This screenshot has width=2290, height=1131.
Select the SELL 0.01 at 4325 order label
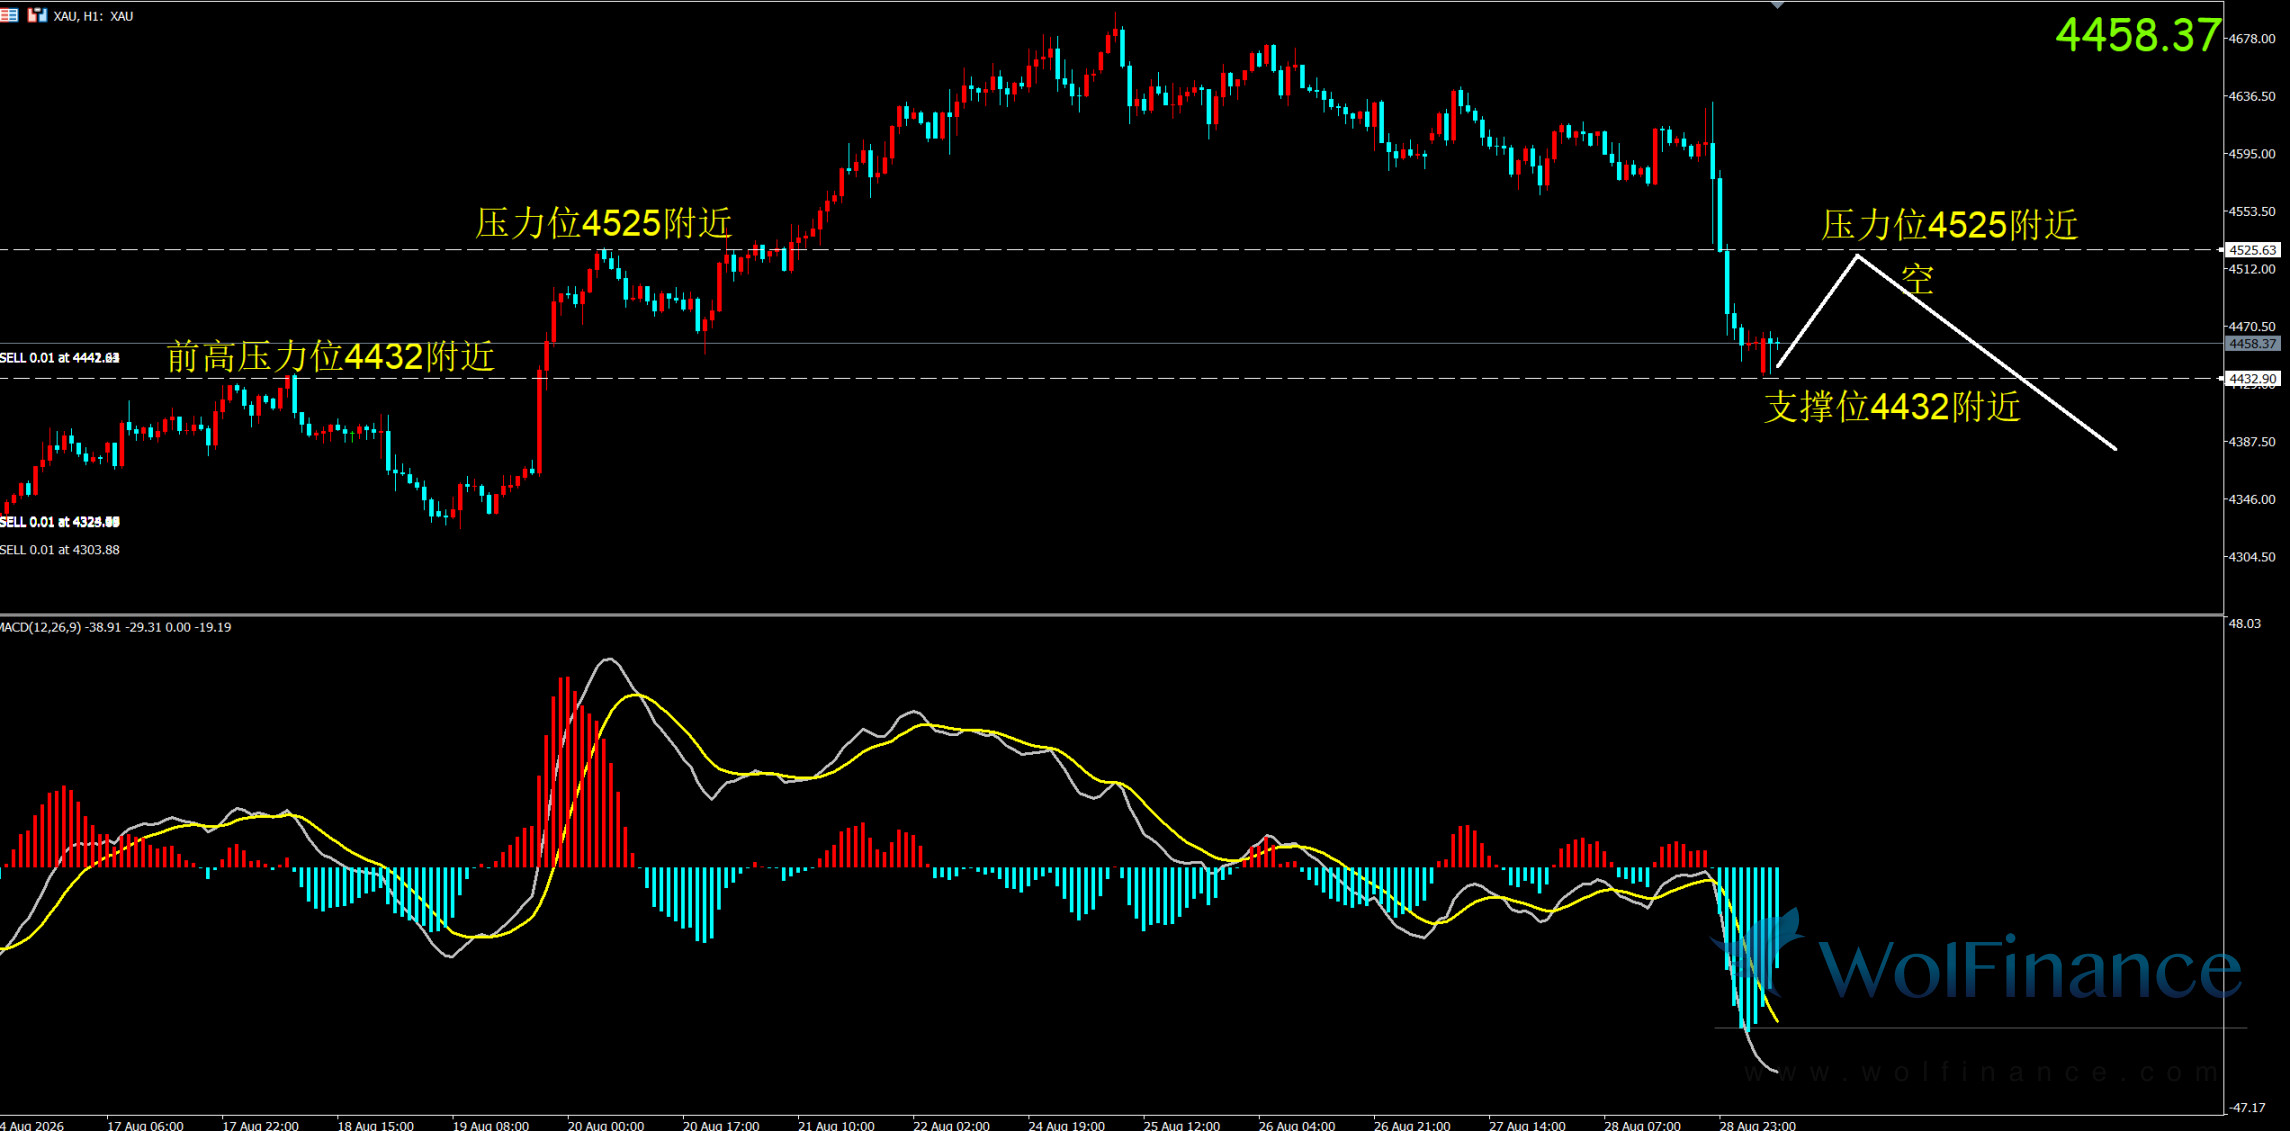coord(60,522)
